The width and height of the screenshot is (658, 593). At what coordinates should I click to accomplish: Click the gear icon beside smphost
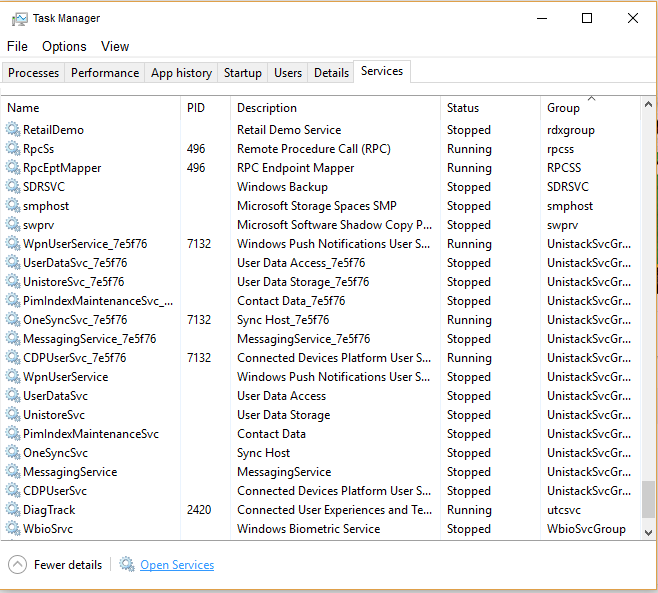[x=13, y=206]
